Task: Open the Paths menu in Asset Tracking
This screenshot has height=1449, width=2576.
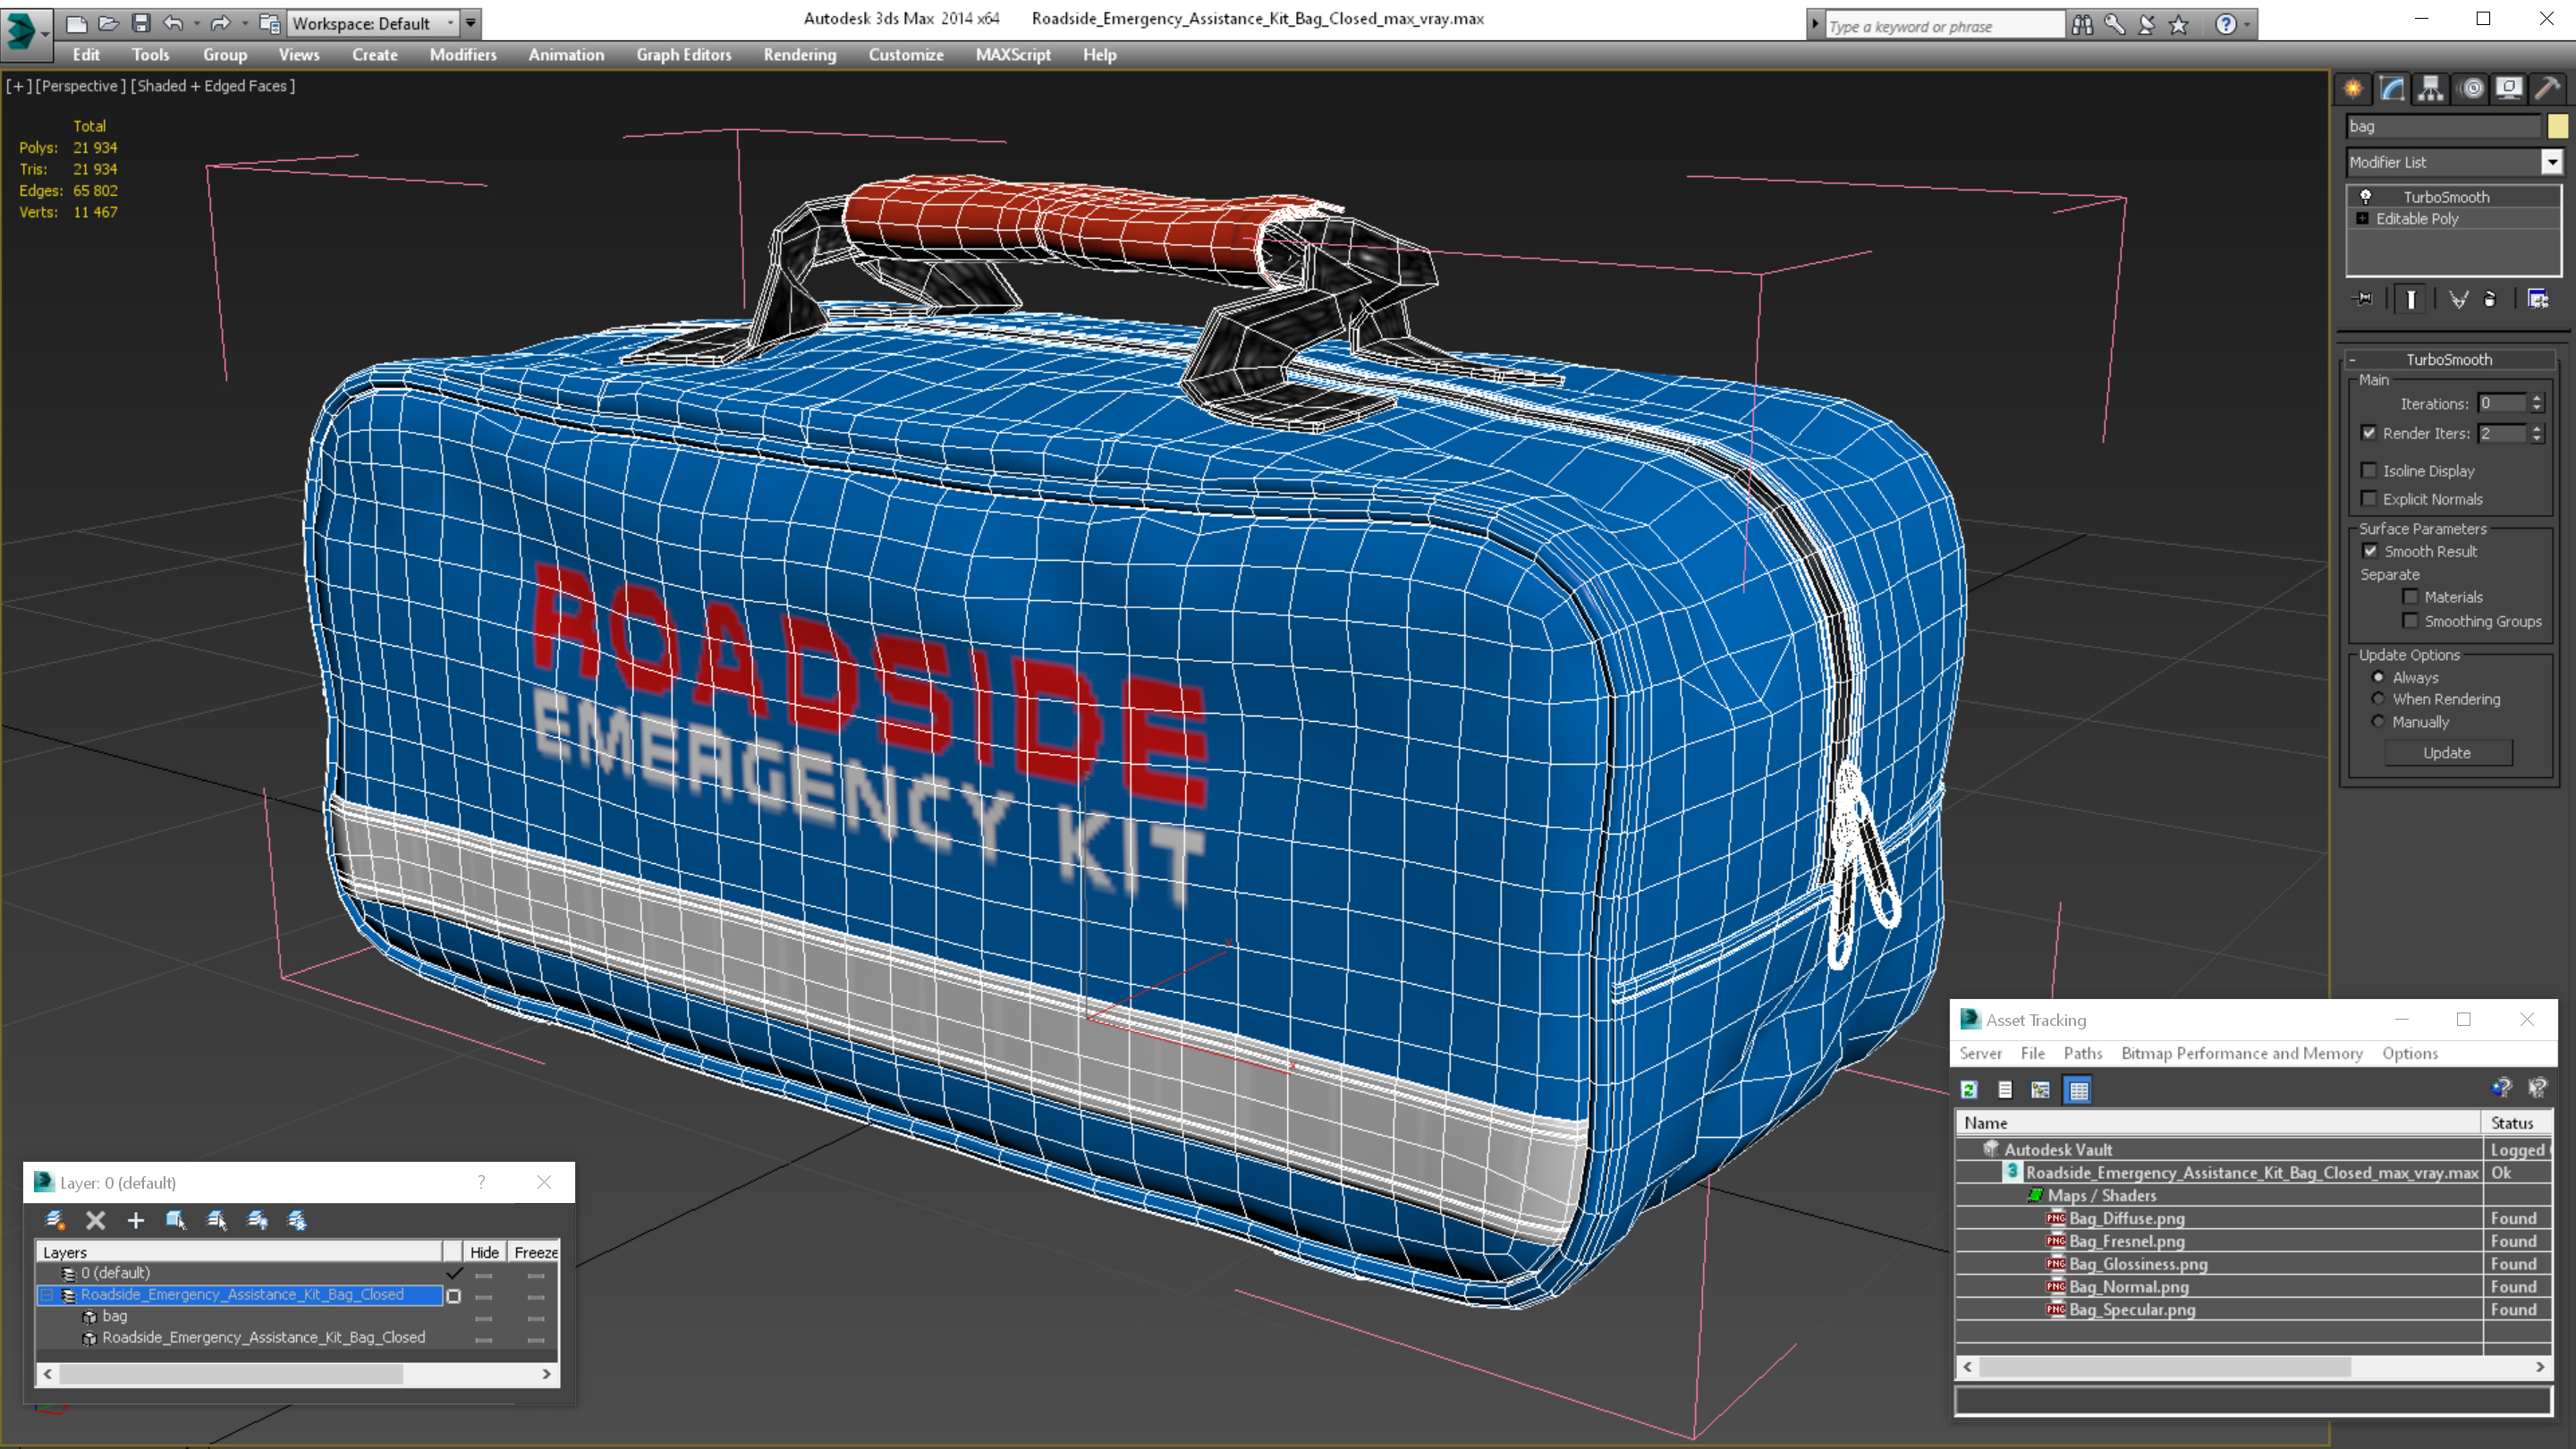Action: [x=2083, y=1053]
